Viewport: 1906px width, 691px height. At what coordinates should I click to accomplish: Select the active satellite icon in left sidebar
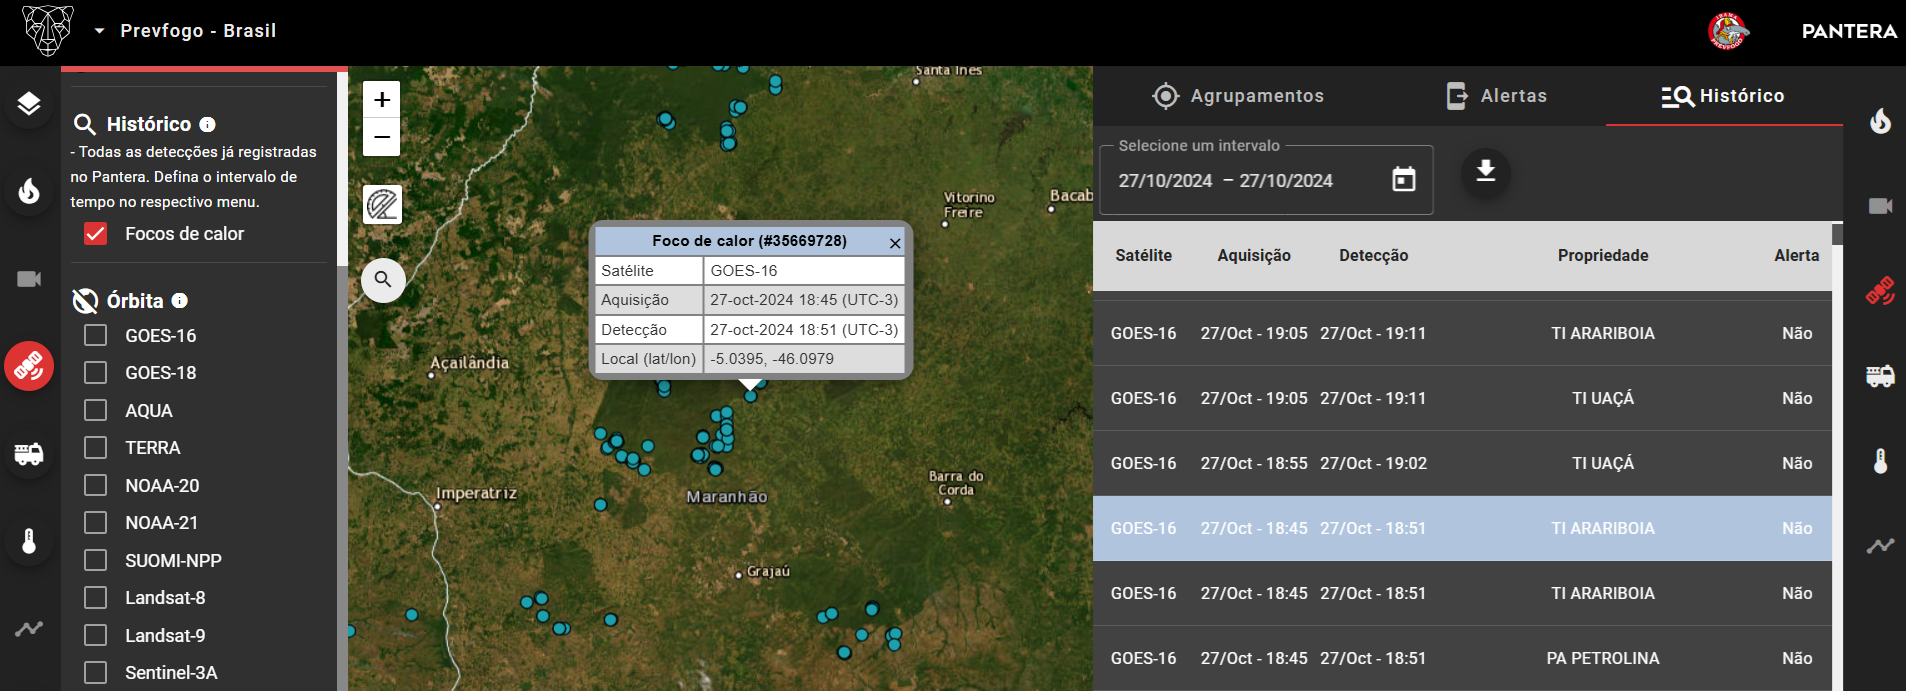pos(29,366)
